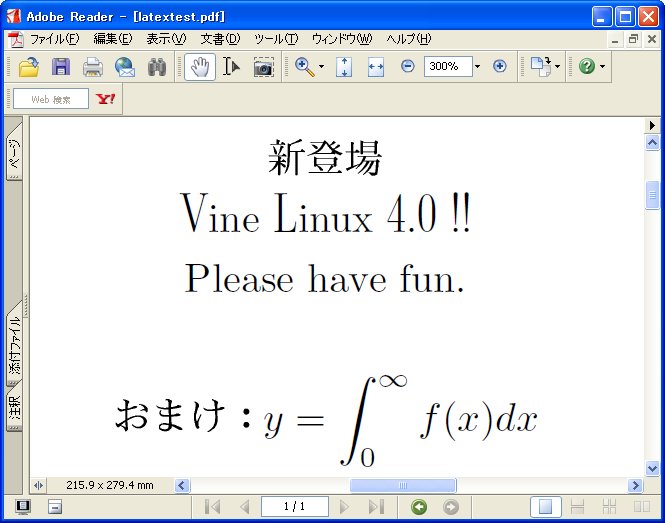The image size is (665, 523).
Task: Click horizontal scrollbar right arrow
Action: coord(635,485)
